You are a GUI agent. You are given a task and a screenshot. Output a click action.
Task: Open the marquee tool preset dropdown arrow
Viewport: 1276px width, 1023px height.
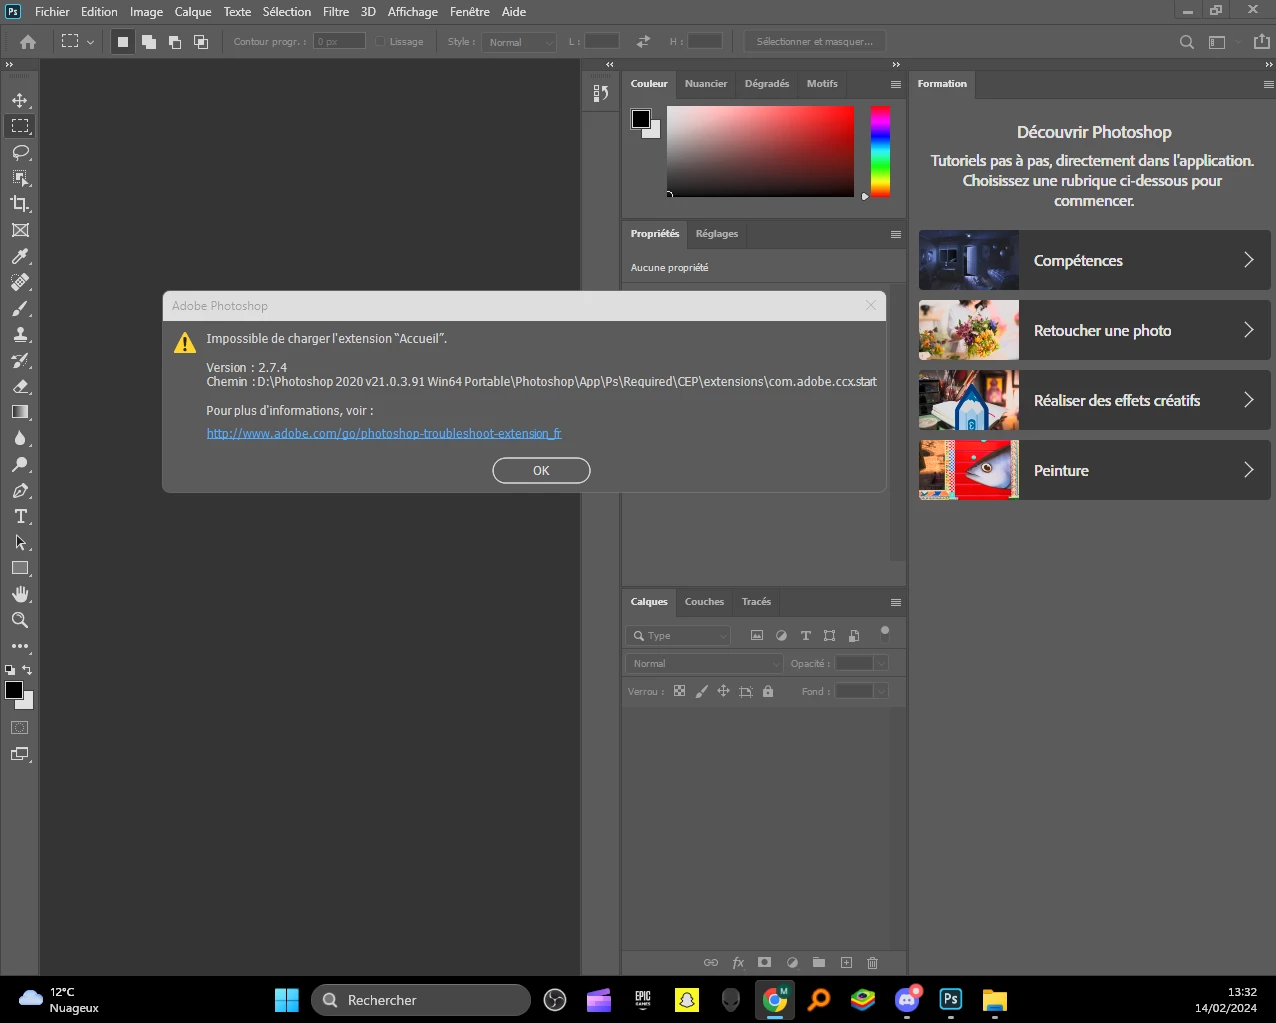click(x=90, y=42)
